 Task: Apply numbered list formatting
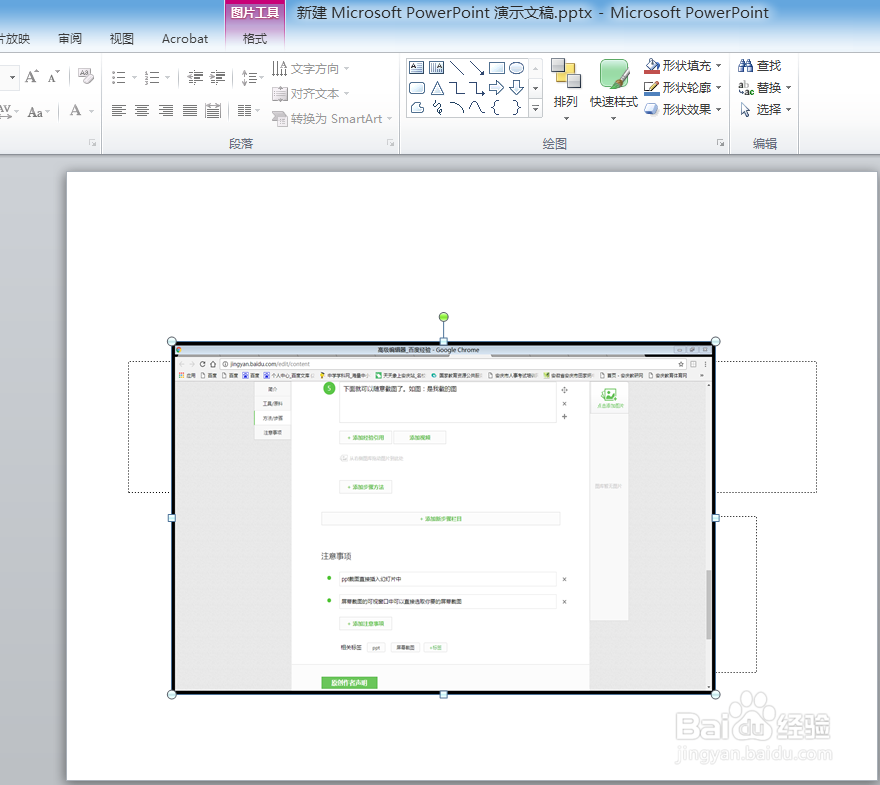152,77
